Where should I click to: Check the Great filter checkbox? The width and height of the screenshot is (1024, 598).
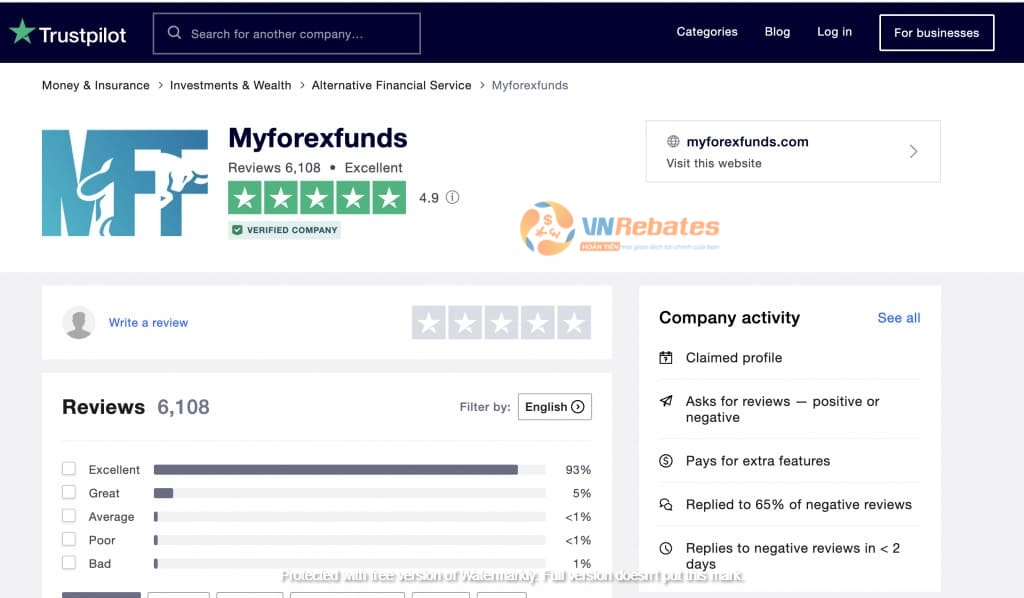click(x=69, y=492)
